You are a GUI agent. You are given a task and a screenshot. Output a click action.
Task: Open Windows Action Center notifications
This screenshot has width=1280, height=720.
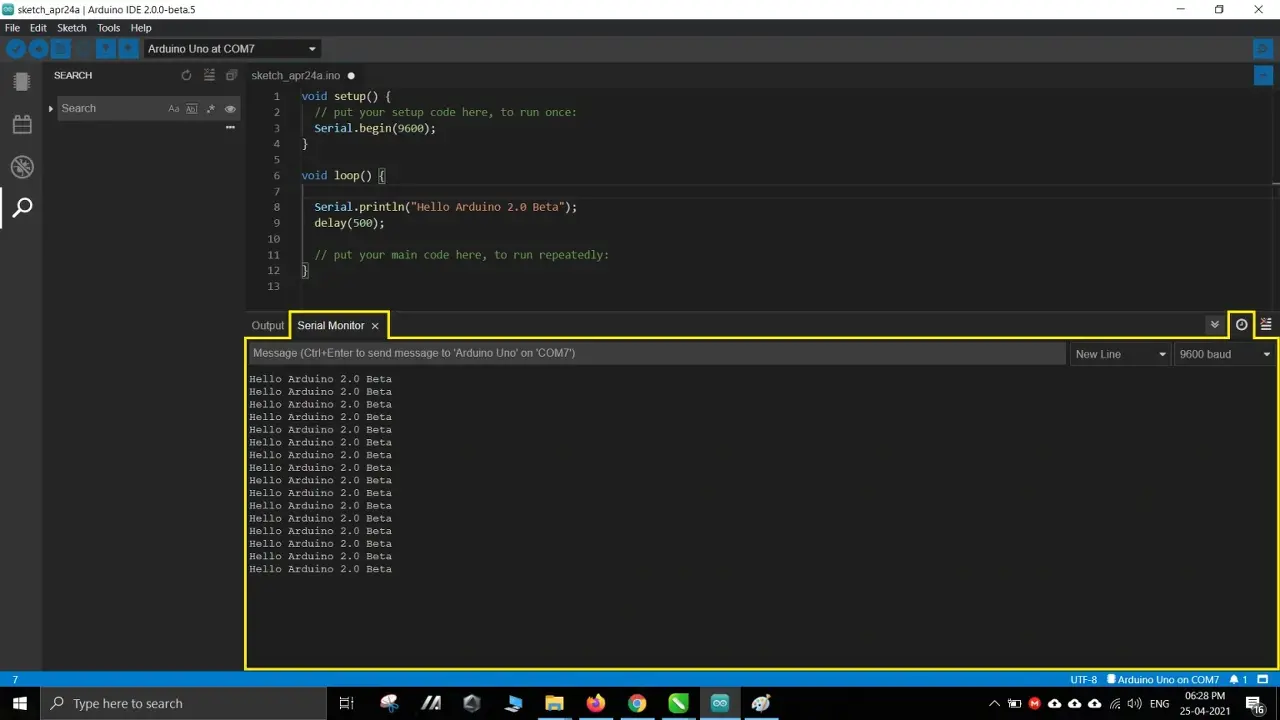1254,704
